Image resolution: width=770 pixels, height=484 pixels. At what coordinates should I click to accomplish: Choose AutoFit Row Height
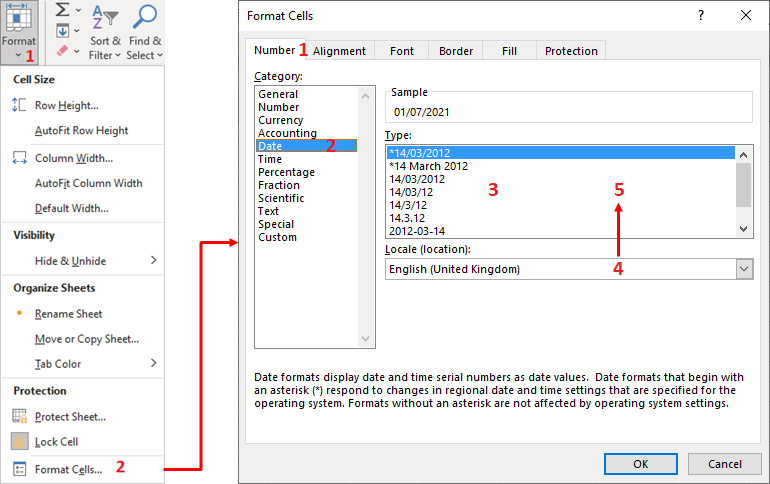(82, 131)
